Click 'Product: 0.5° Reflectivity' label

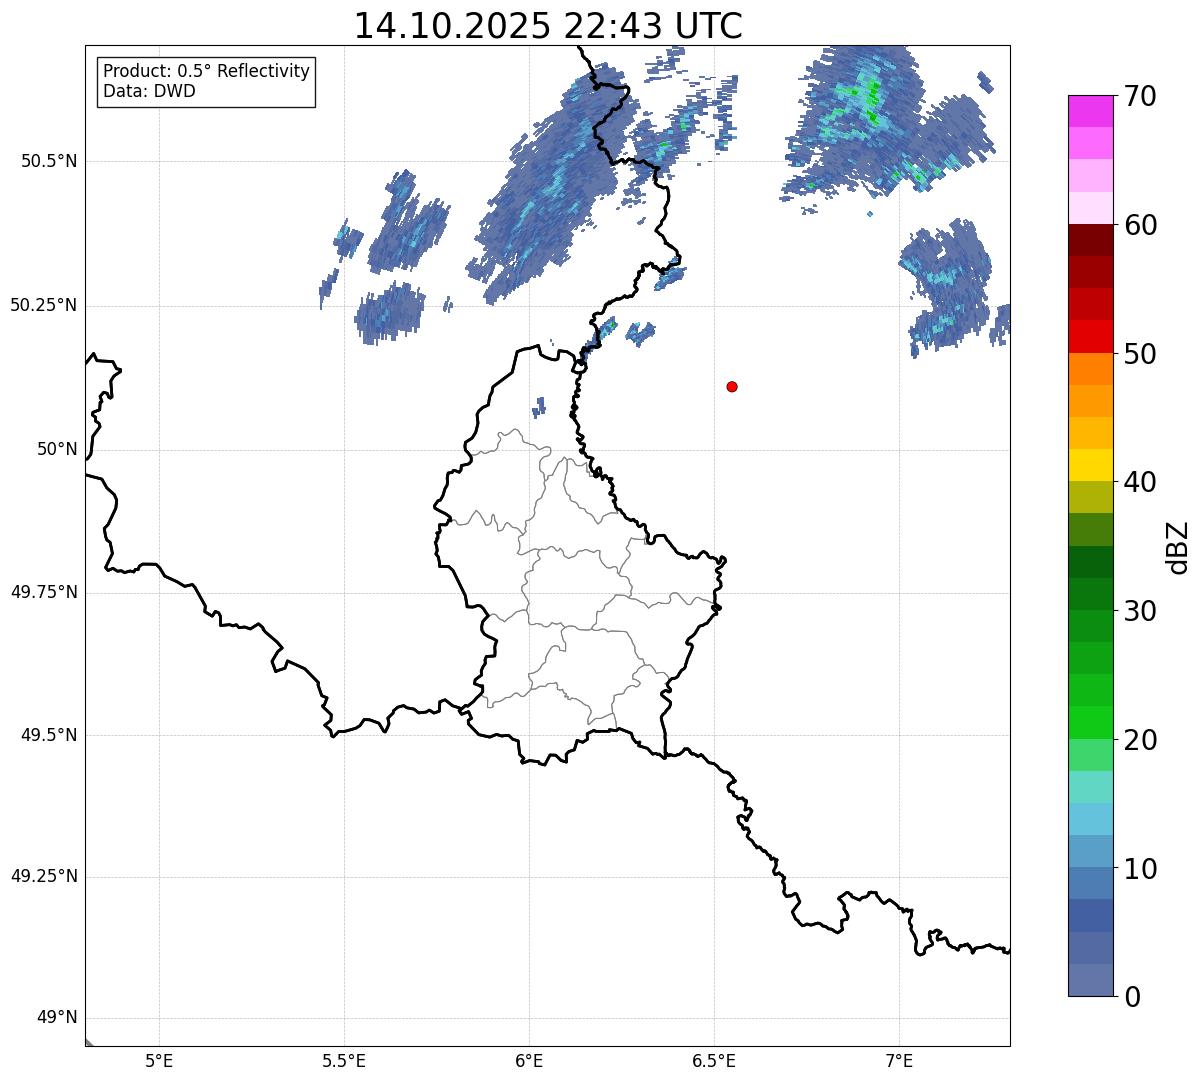pos(206,71)
